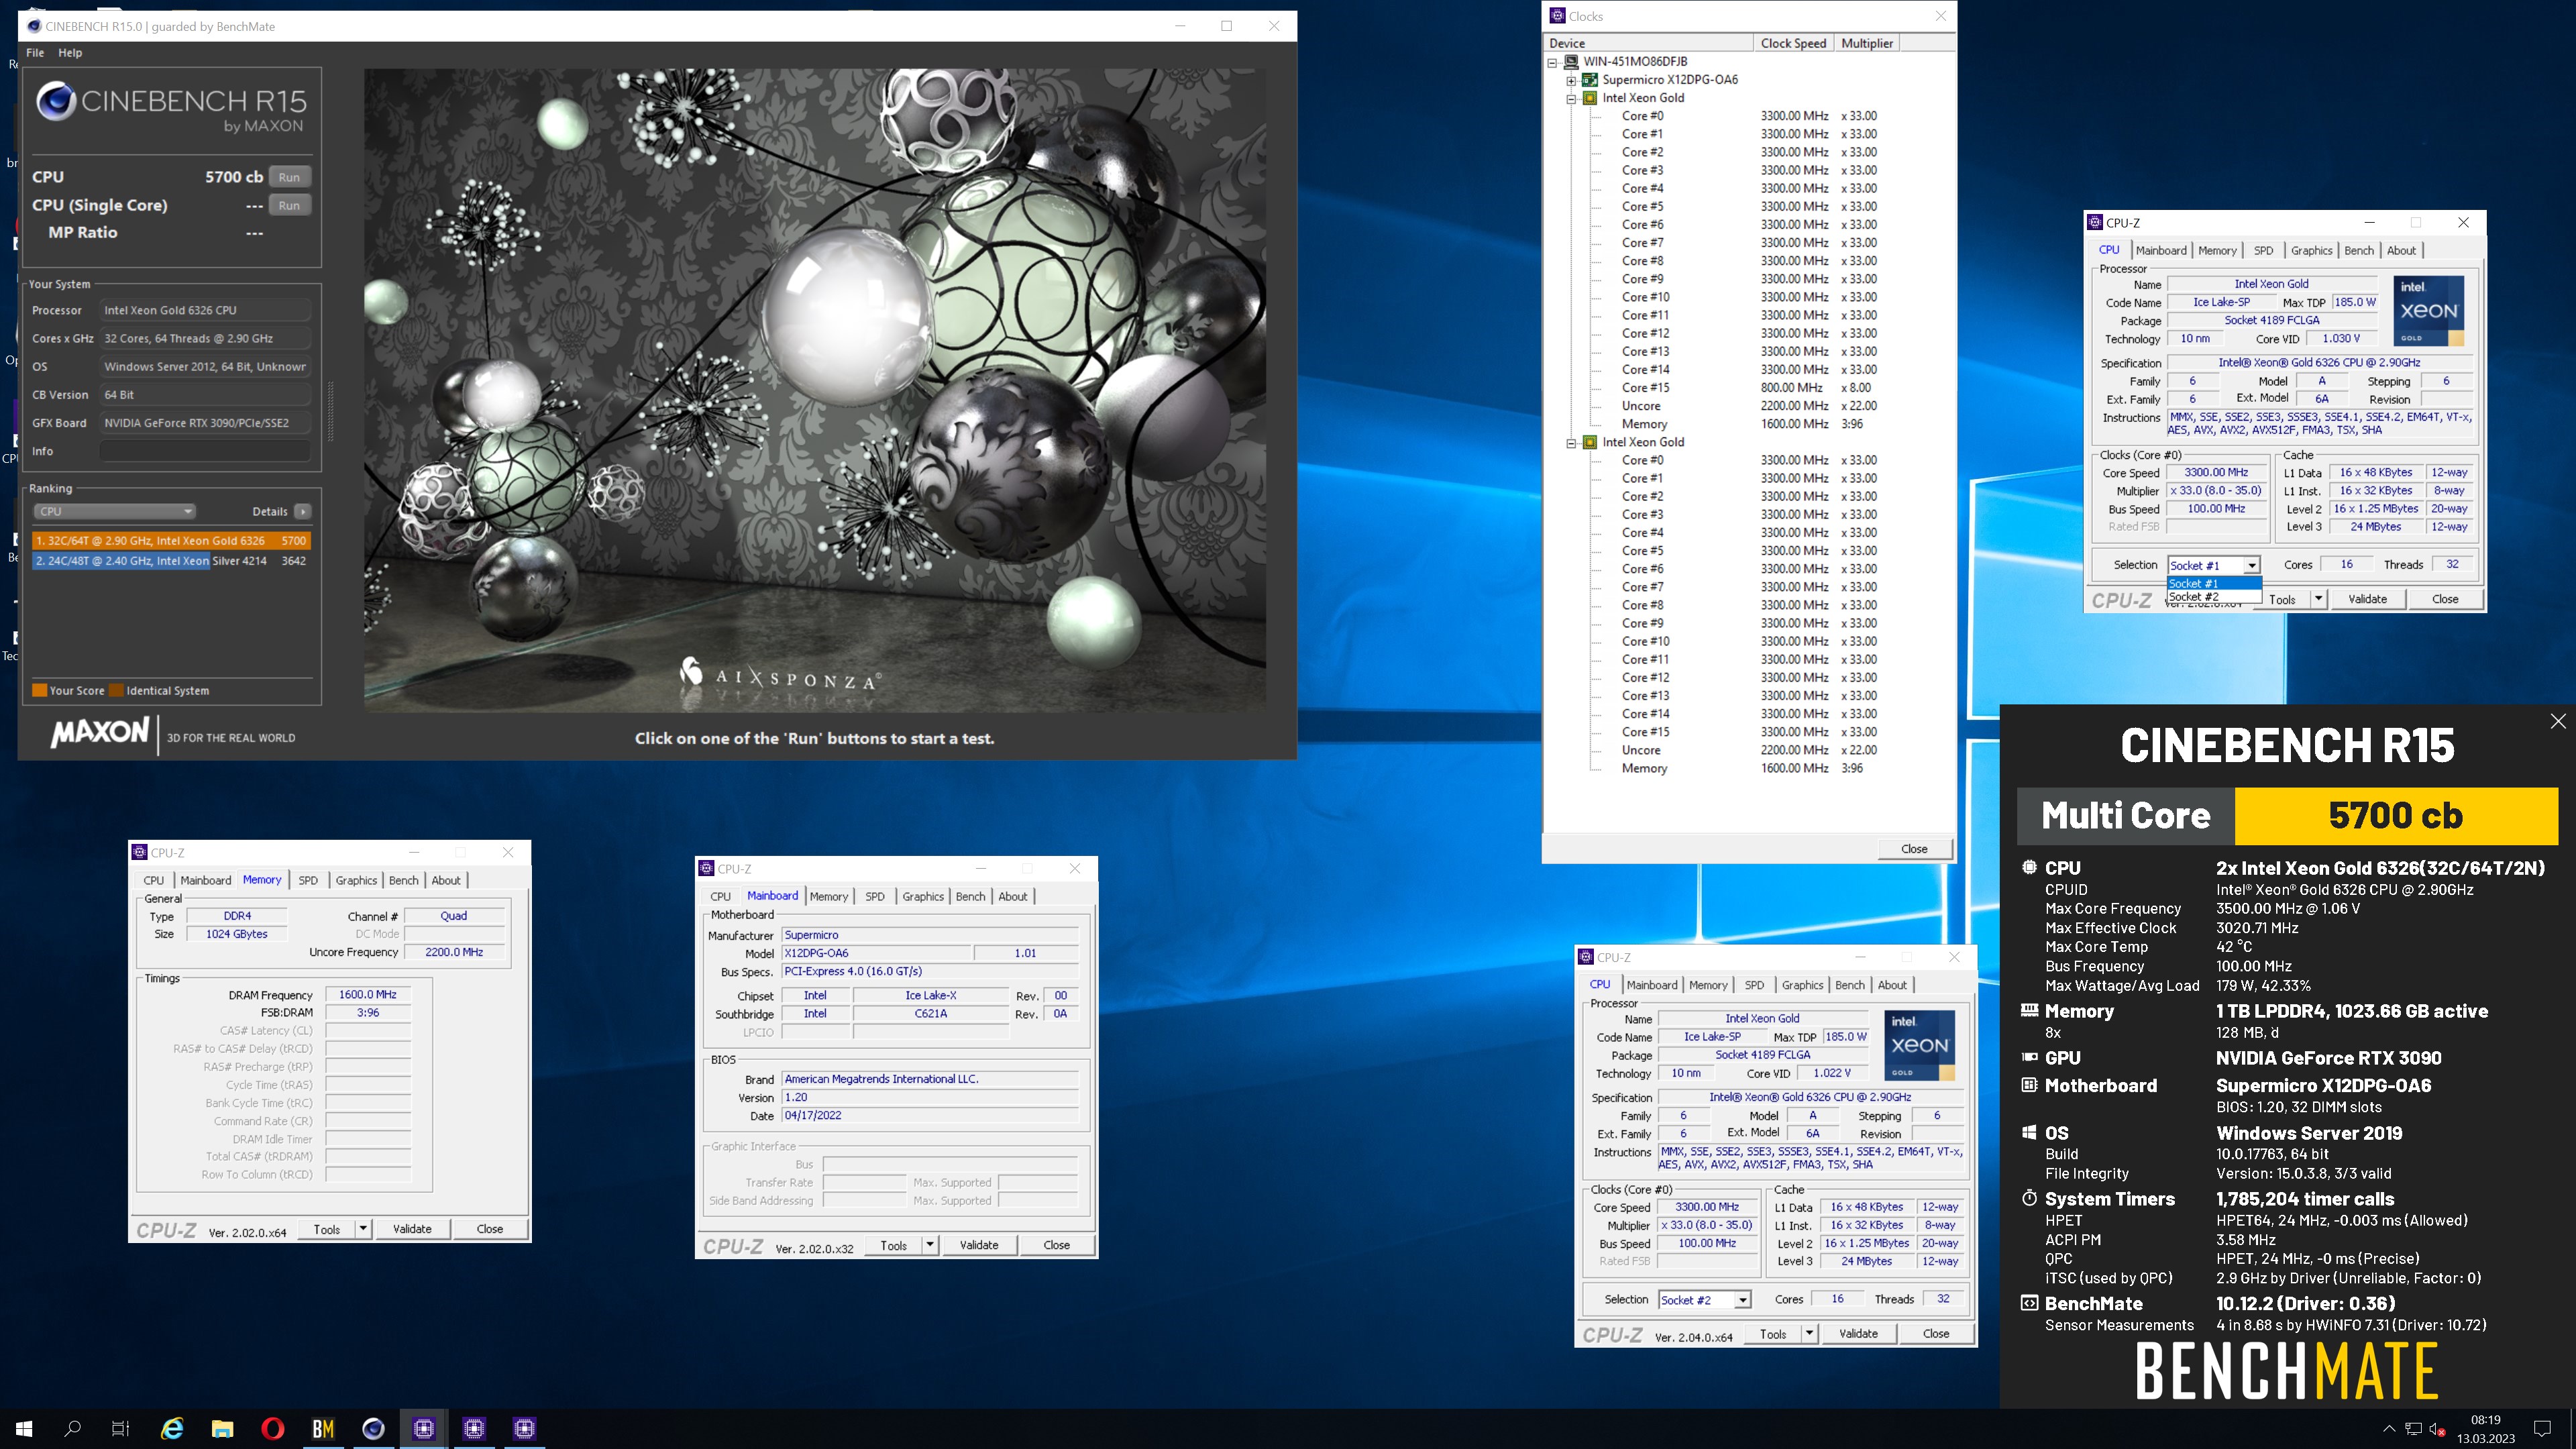Screen dimensions: 2576x1449
Task: Open notification center icon
Action: click(2542, 1428)
